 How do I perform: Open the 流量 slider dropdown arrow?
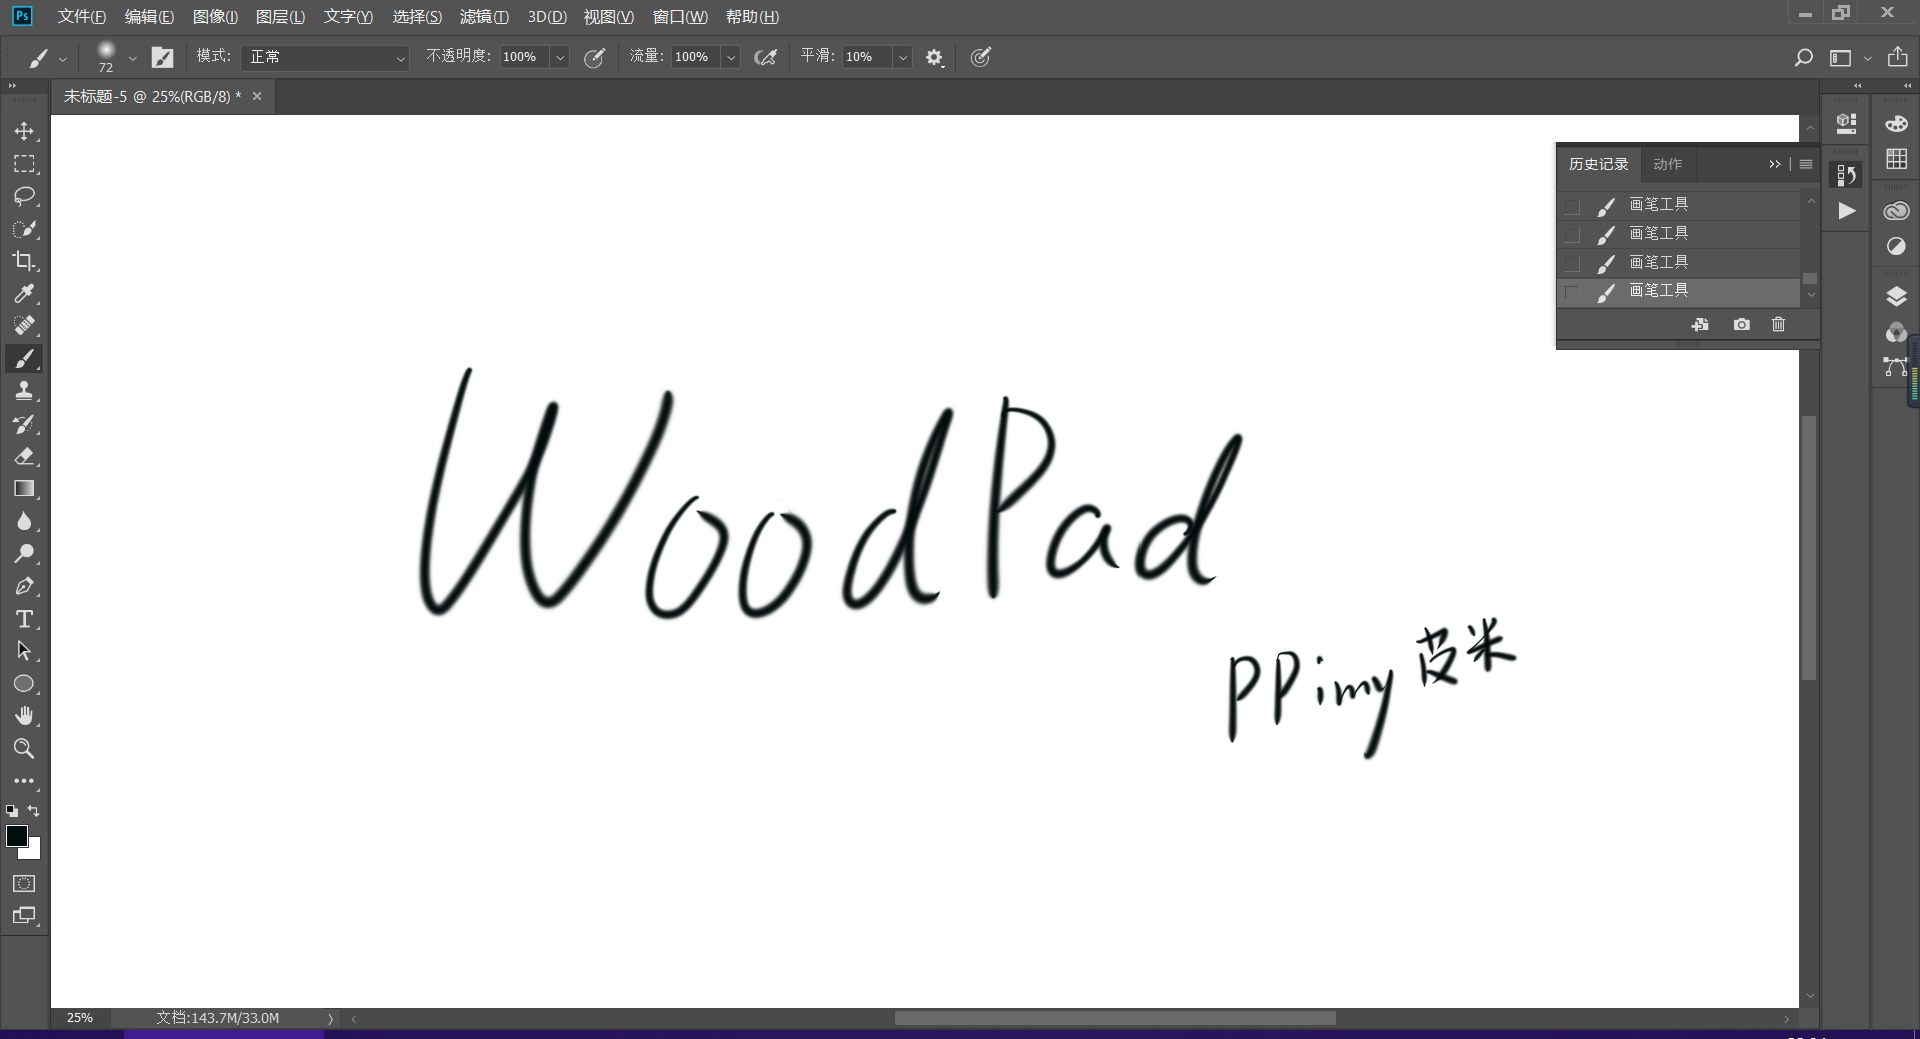[731, 58]
